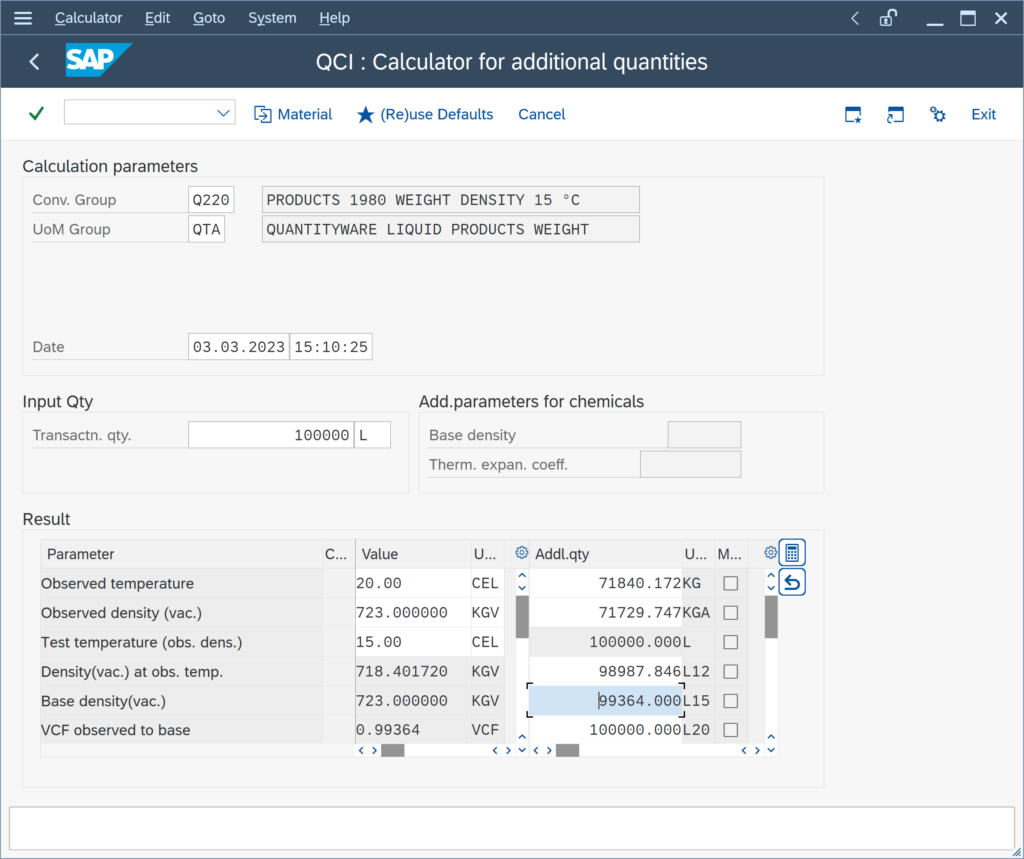Click the Base density field under Add.parameters

704,435
